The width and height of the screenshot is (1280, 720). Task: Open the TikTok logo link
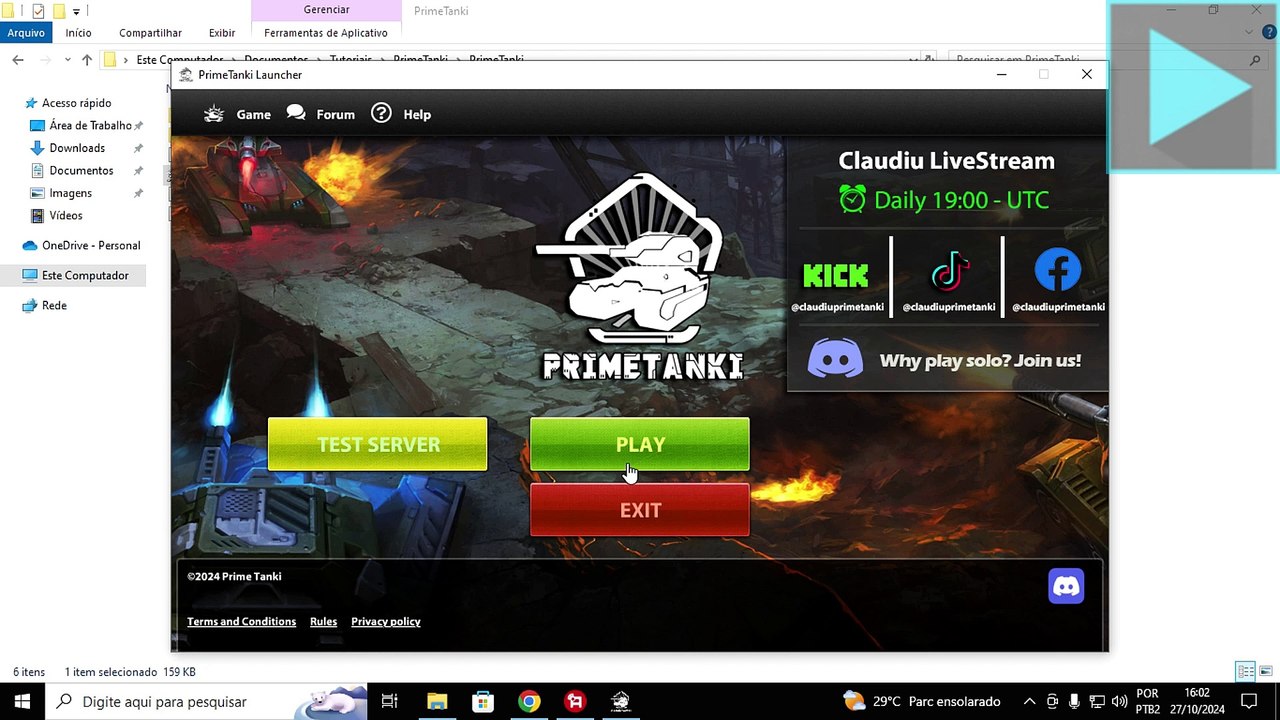[x=949, y=272]
